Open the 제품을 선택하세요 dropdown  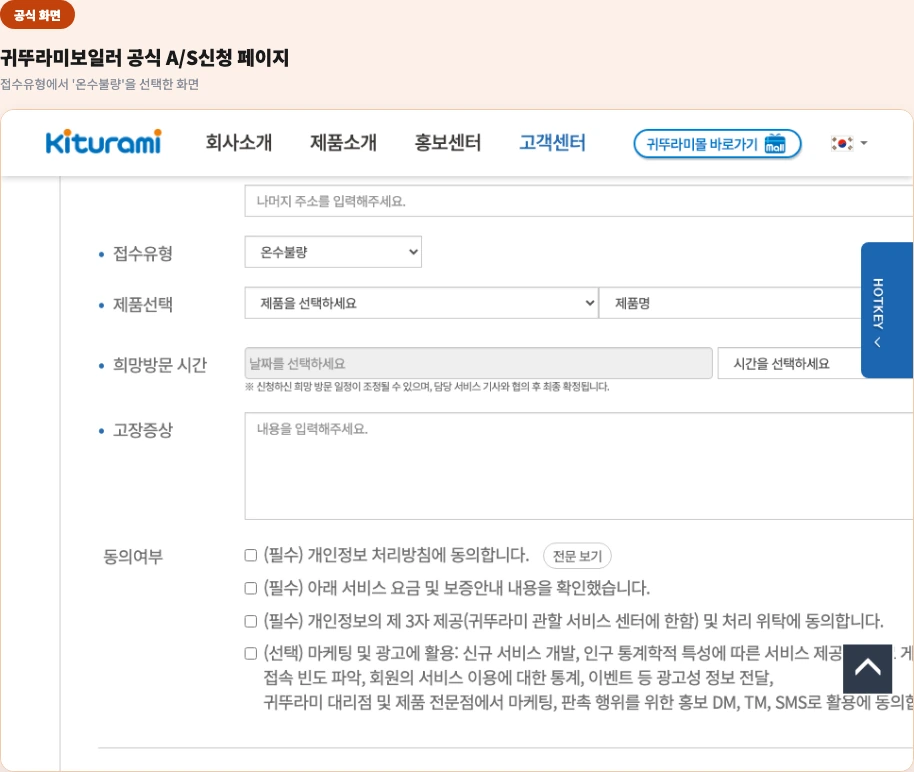click(421, 303)
